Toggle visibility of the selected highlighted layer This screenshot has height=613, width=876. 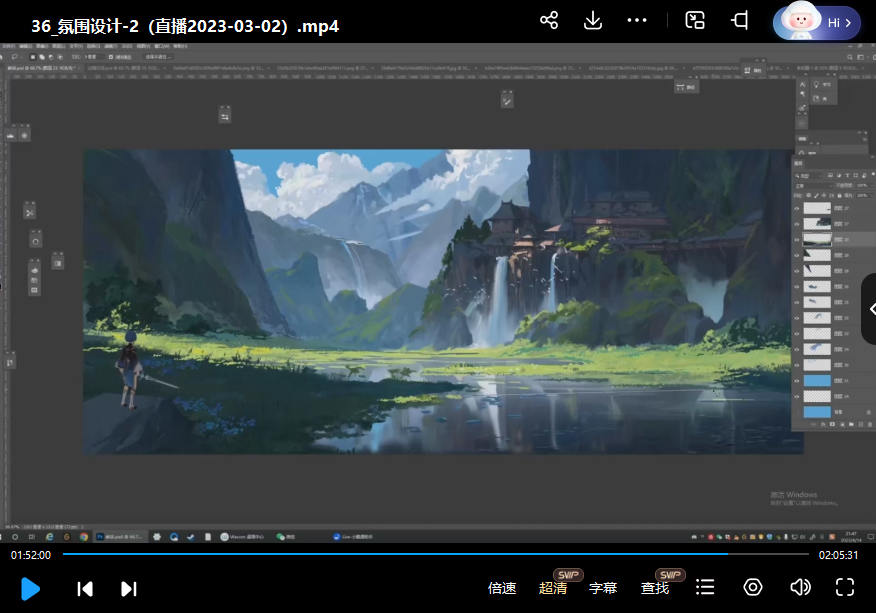coord(797,239)
